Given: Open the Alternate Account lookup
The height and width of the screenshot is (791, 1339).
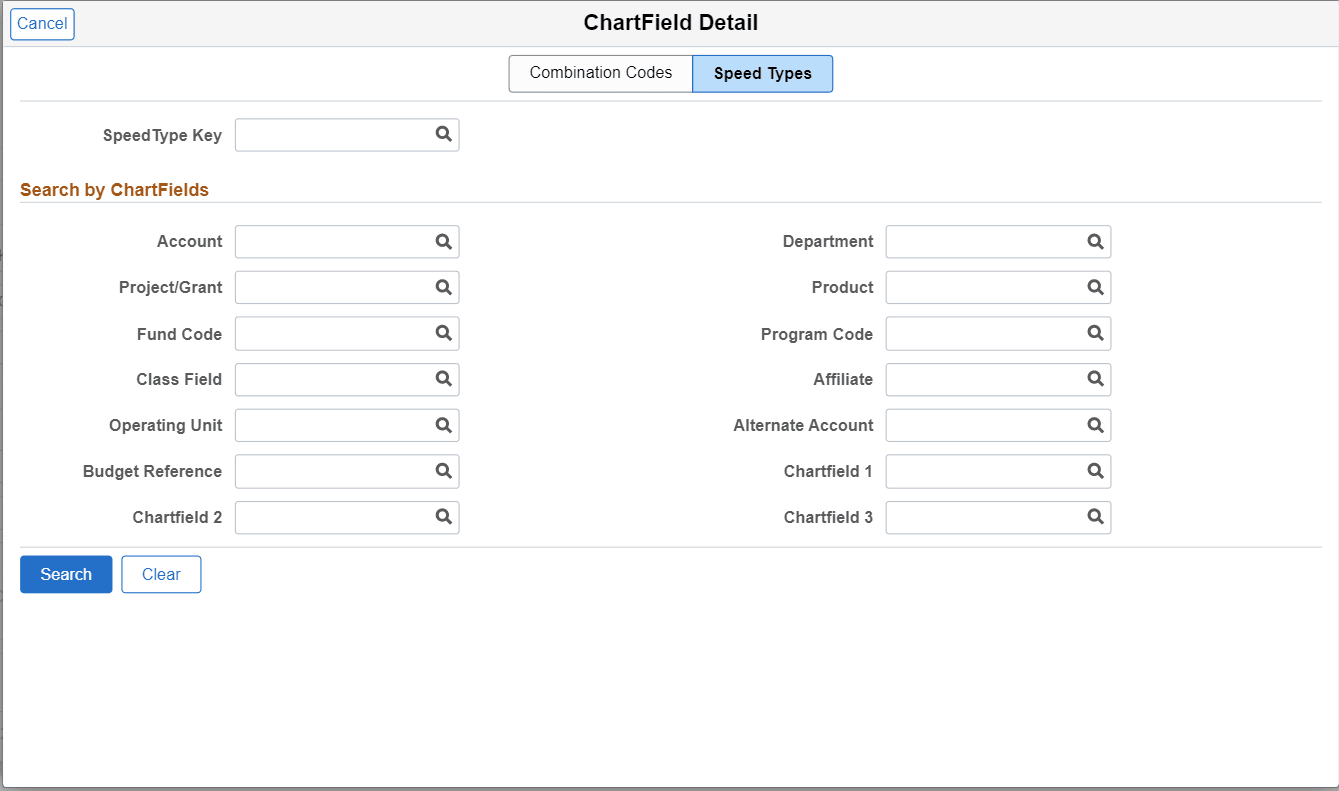Looking at the screenshot, I should tap(1095, 425).
